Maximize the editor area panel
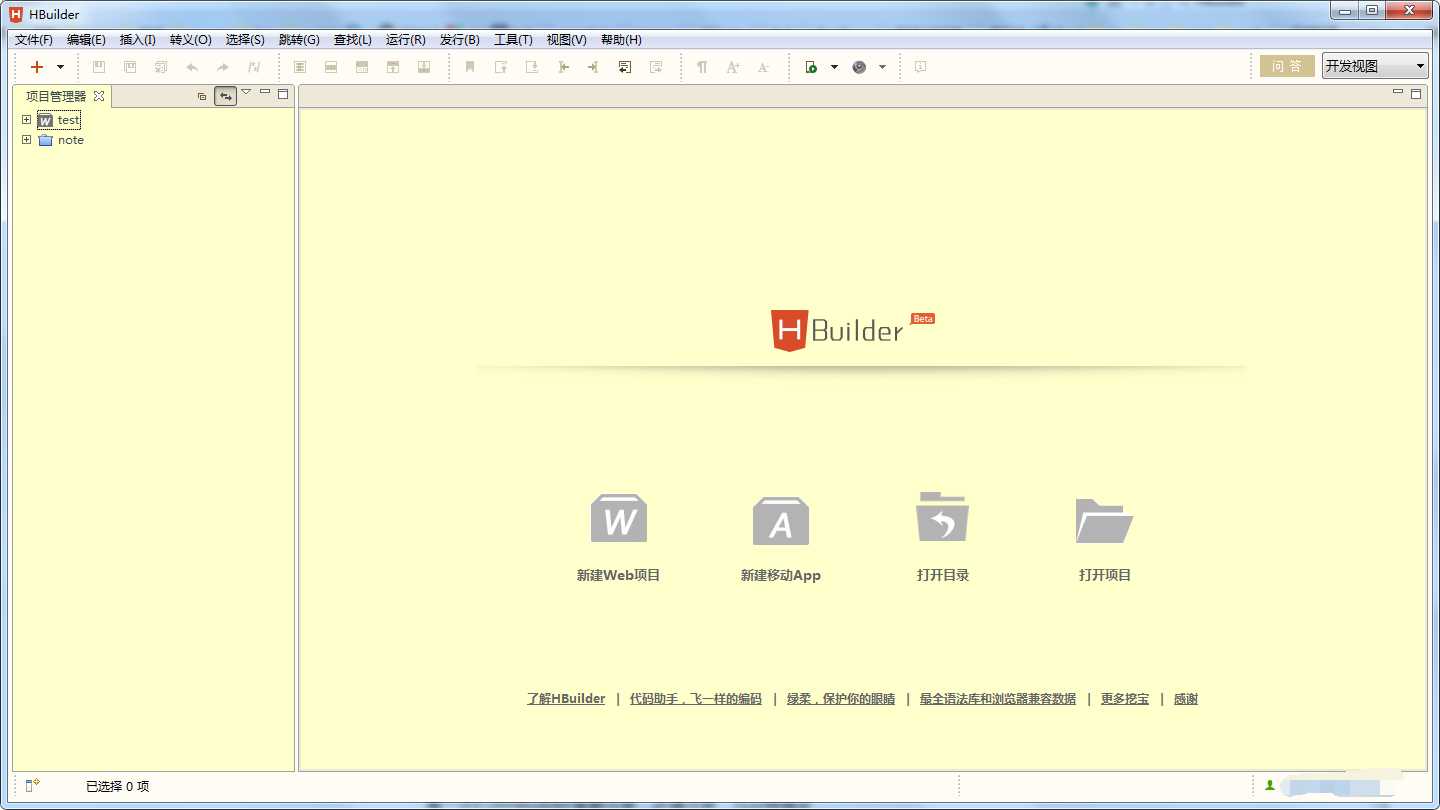This screenshot has width=1440, height=810. coord(1416,94)
